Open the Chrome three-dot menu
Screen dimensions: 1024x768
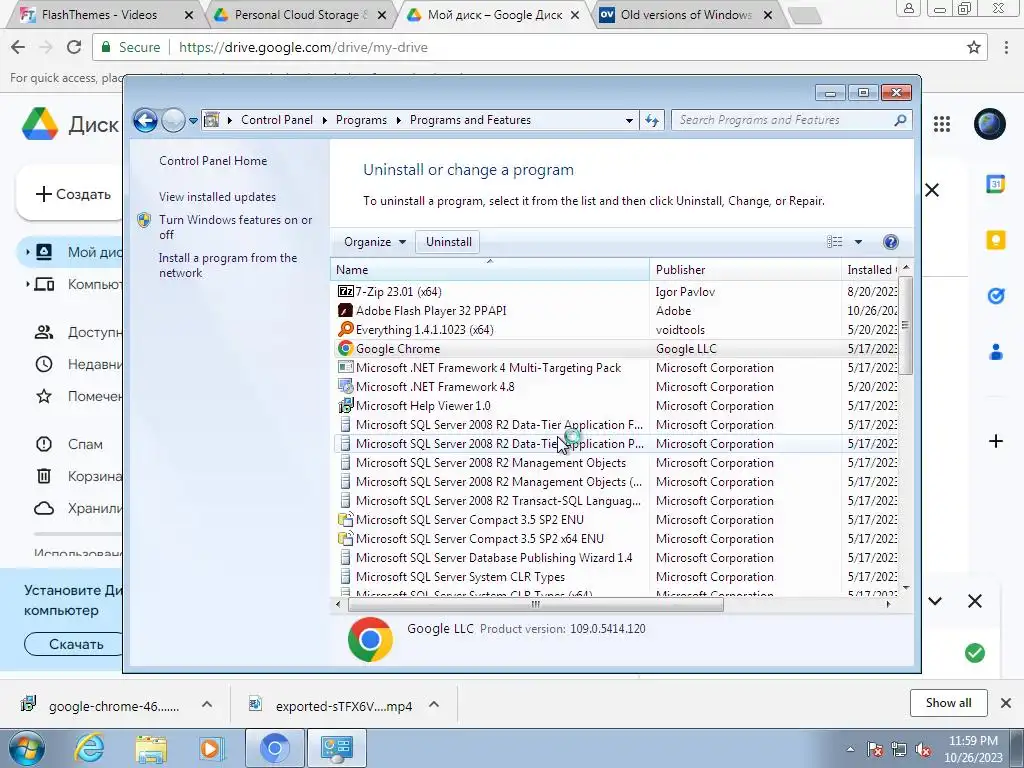click(x=1006, y=47)
